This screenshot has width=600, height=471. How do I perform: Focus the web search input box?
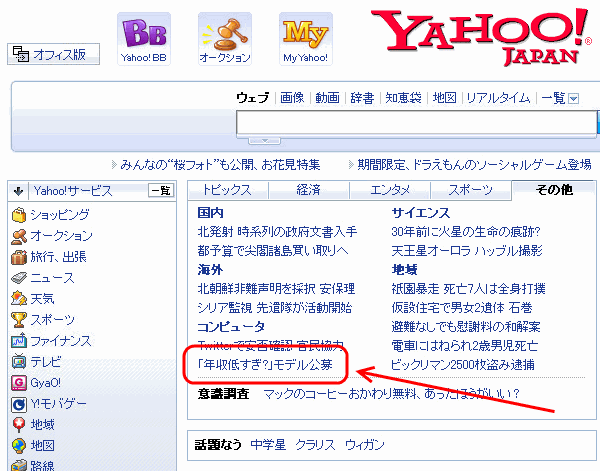click(x=416, y=122)
